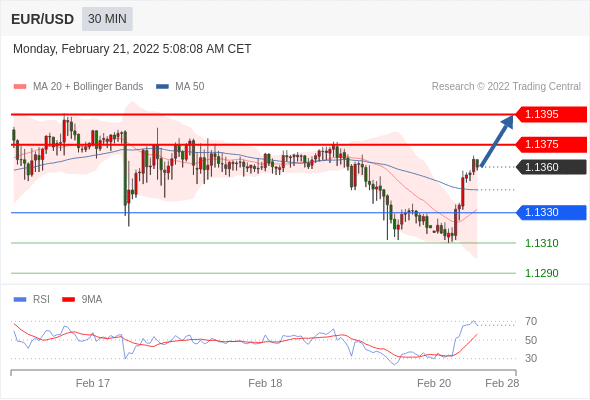Click the MA 50 legend label

190,87
